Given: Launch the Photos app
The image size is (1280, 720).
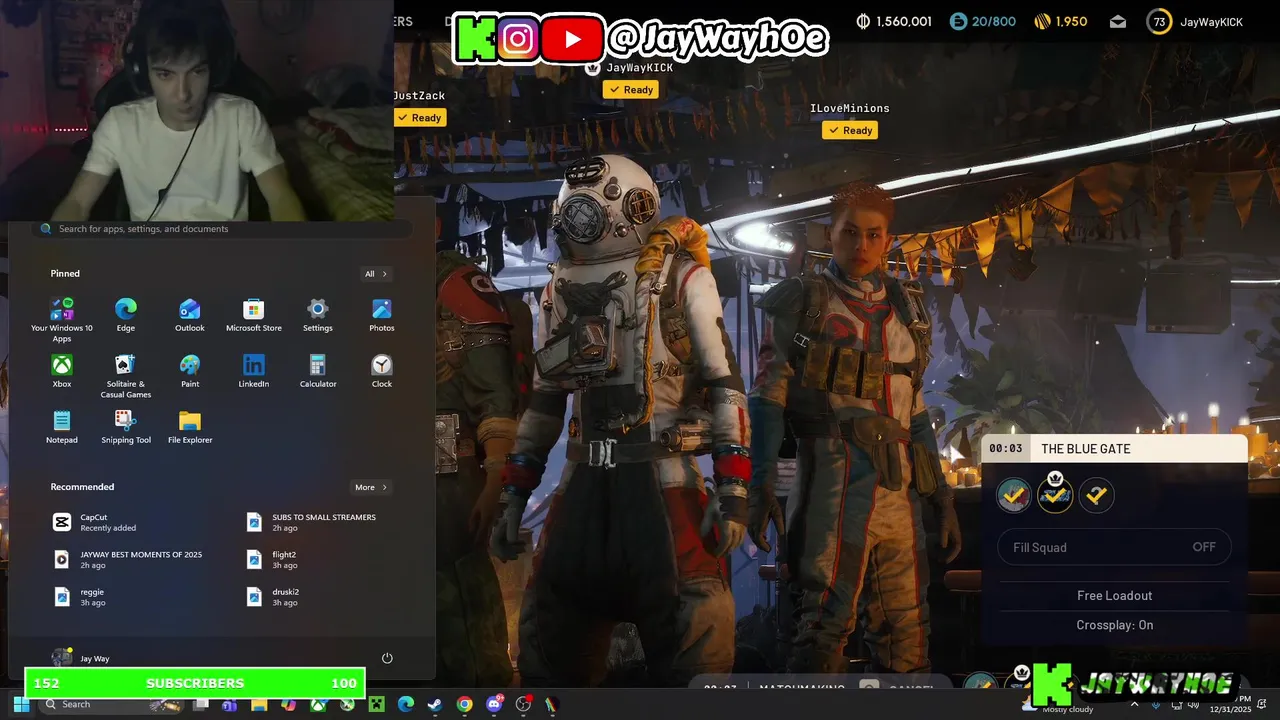Looking at the screenshot, I should 381,315.
